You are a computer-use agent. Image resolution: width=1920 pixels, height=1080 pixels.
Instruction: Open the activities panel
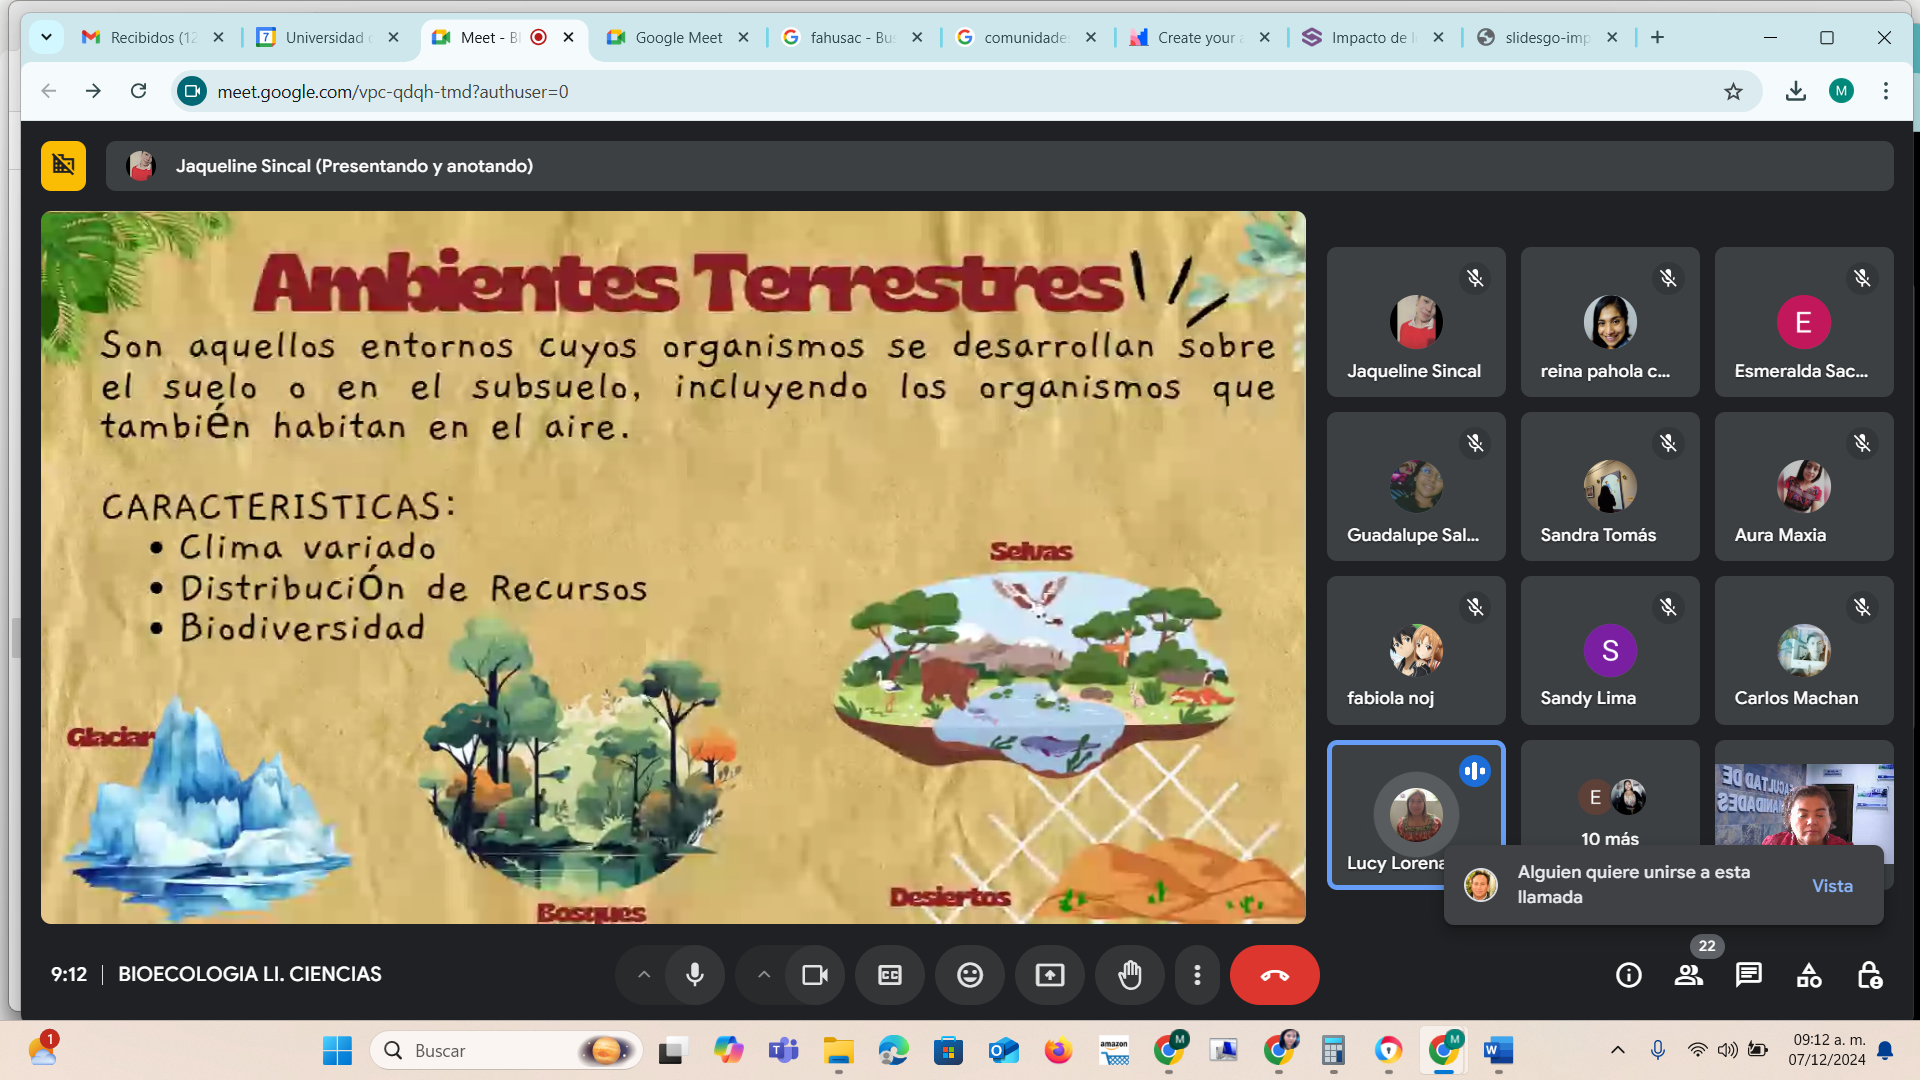(x=1809, y=975)
